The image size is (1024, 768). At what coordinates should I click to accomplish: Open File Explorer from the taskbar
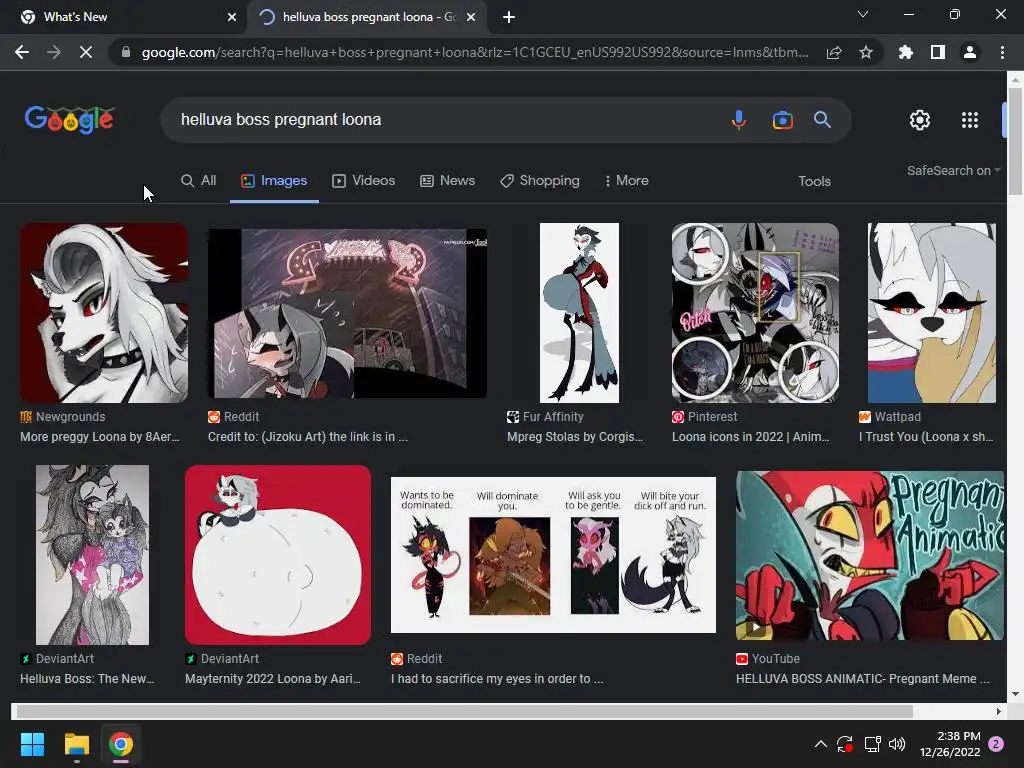pyautogui.click(x=76, y=744)
